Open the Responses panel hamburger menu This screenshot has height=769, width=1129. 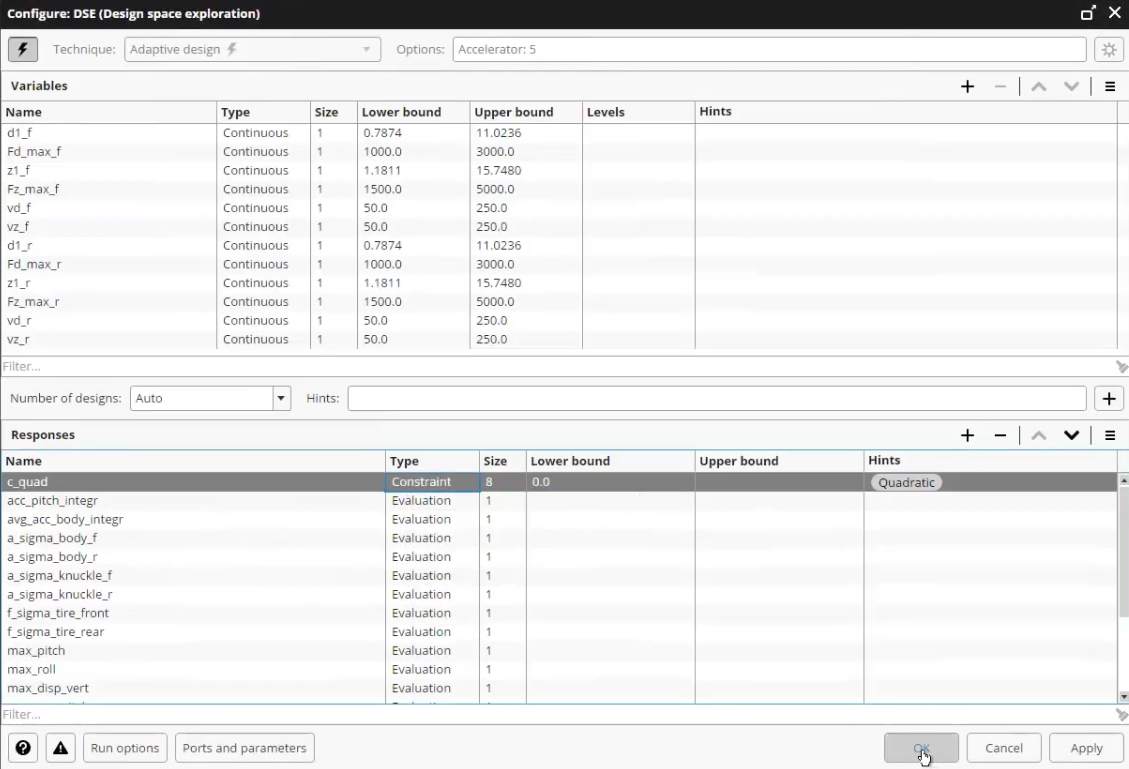1110,435
